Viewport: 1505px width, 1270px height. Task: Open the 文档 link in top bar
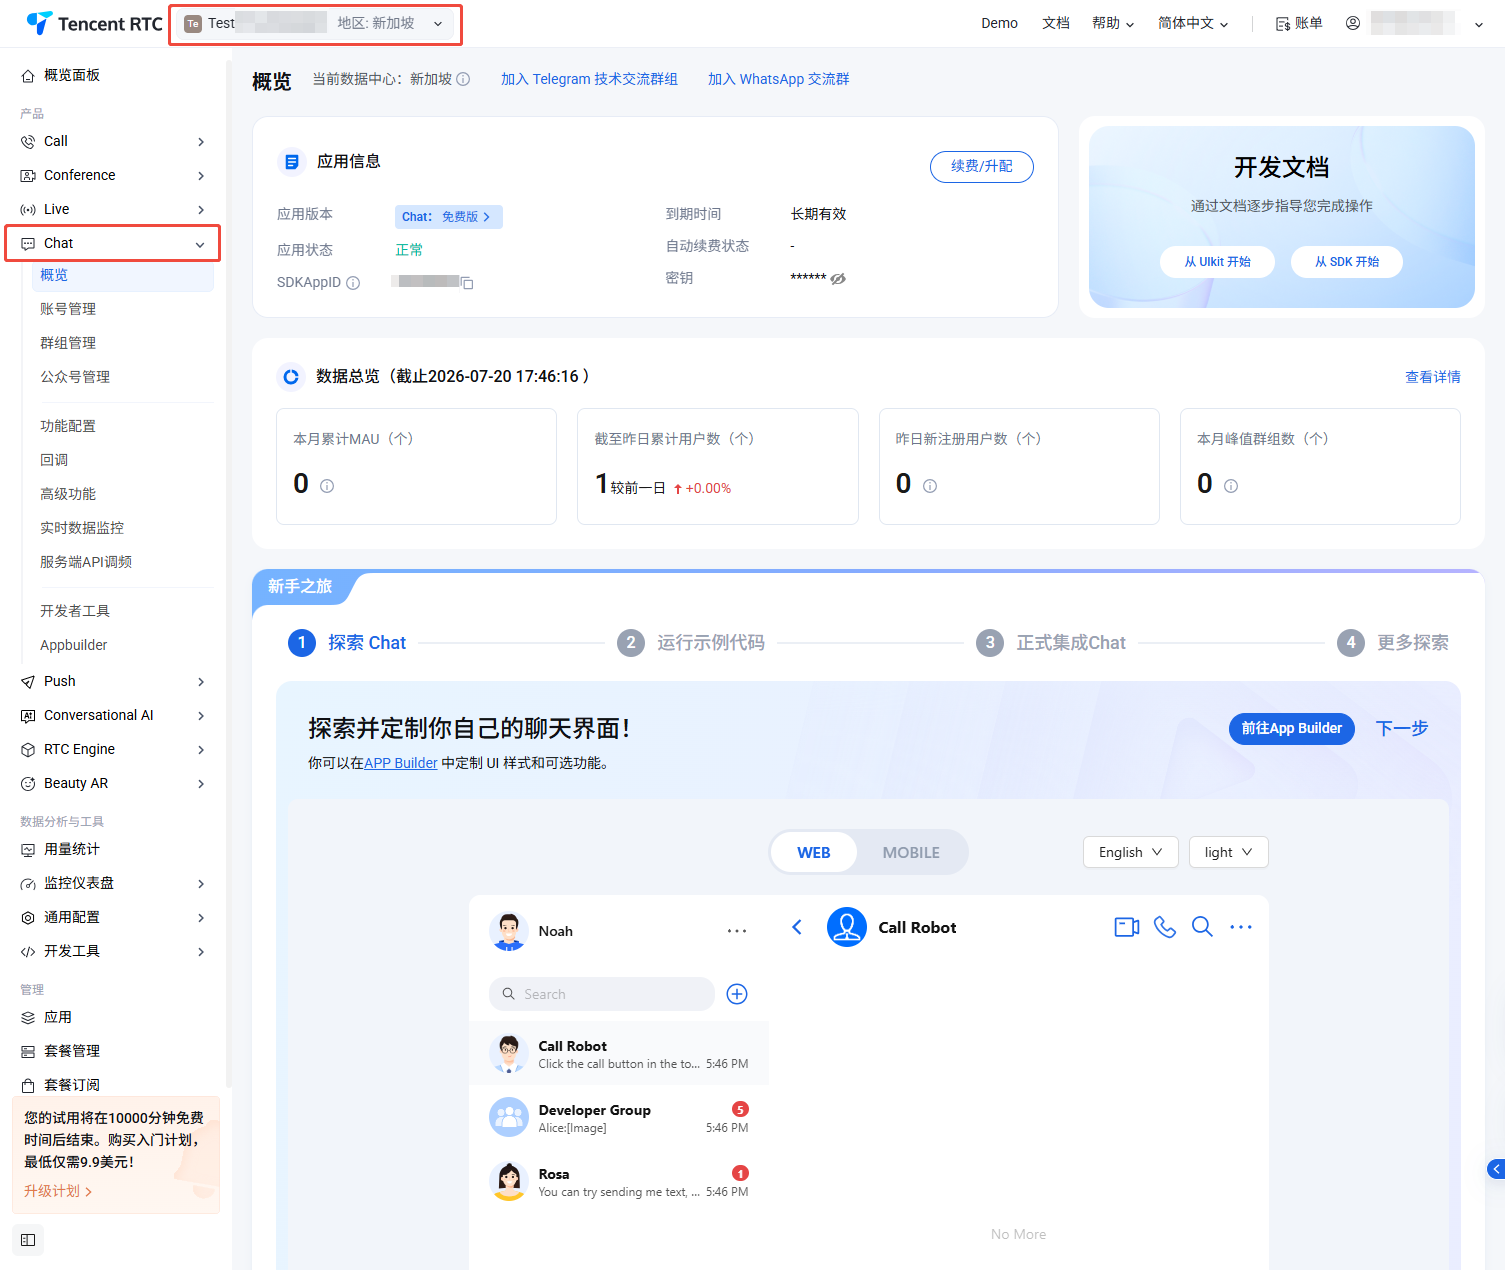1056,23
